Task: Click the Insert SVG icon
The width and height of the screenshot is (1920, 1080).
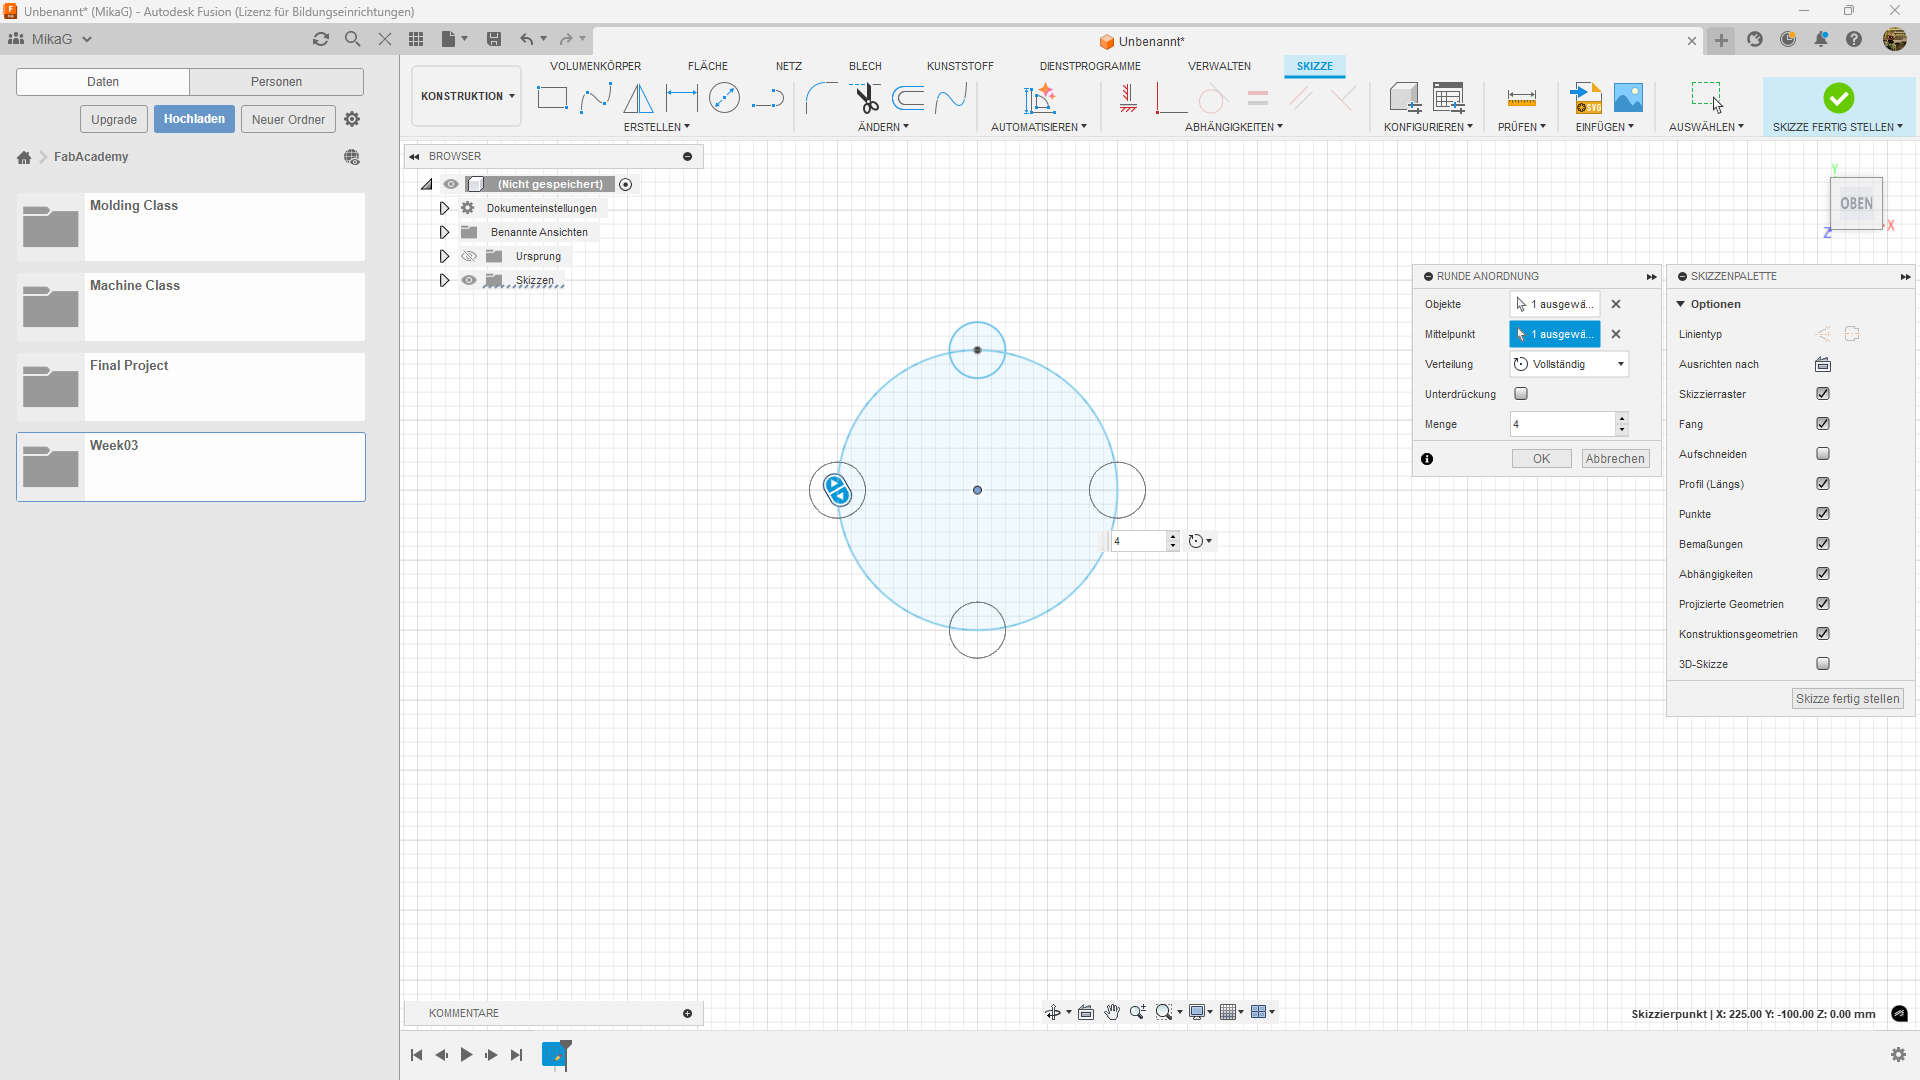Action: (x=1586, y=98)
